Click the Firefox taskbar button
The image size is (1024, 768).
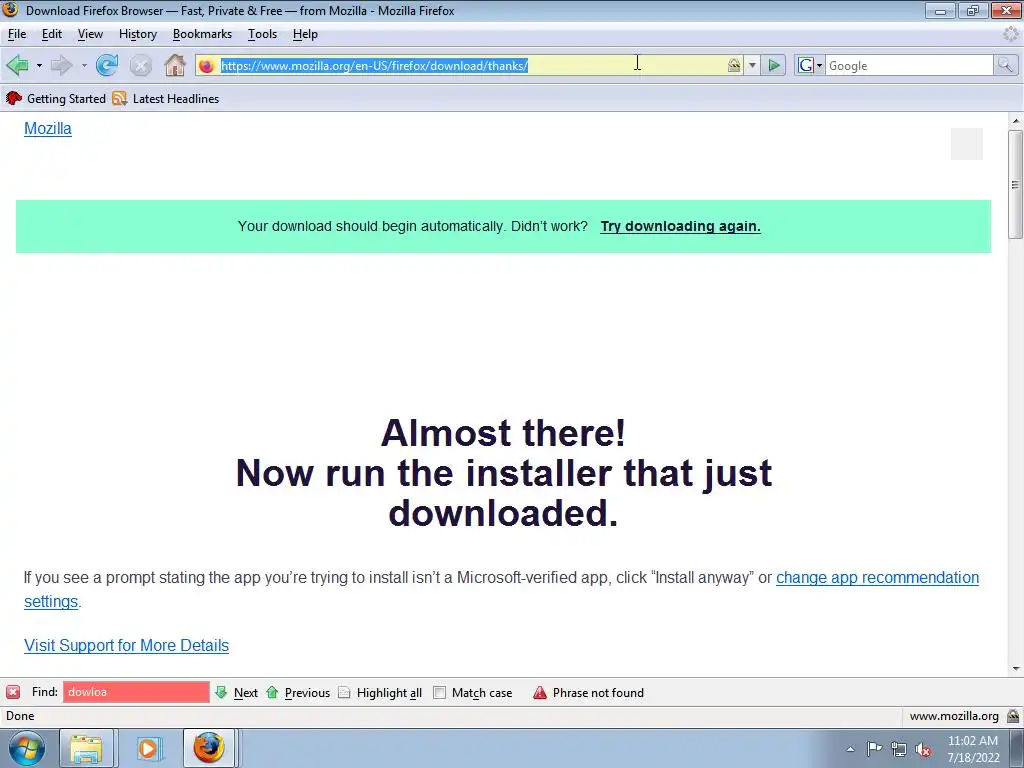(208, 748)
